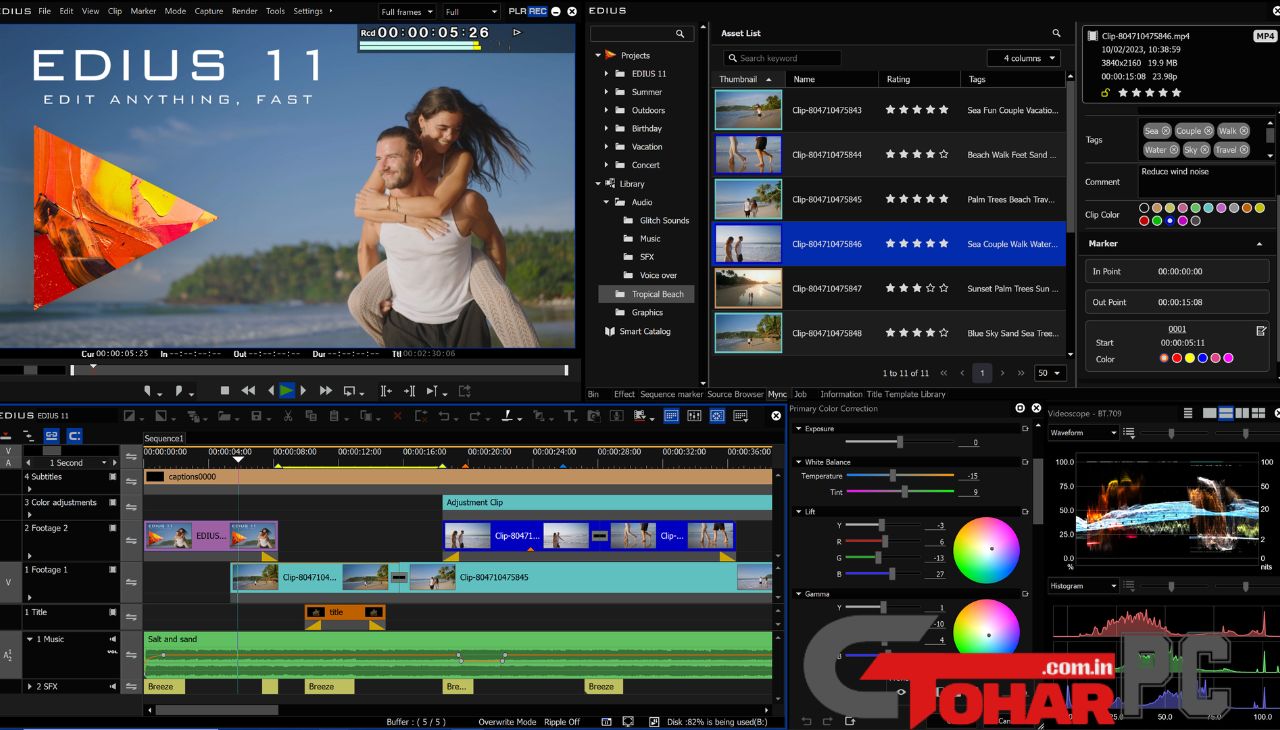Viewport: 1280px width, 730px height.
Task: Select the four-pane Videoscope layout icon
Action: tap(1258, 413)
